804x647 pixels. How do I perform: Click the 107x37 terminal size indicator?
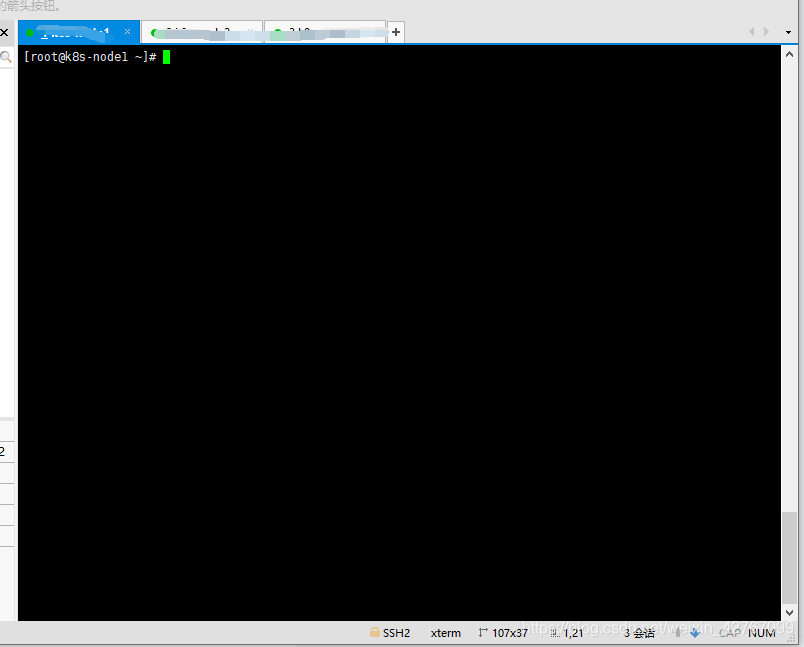point(510,633)
